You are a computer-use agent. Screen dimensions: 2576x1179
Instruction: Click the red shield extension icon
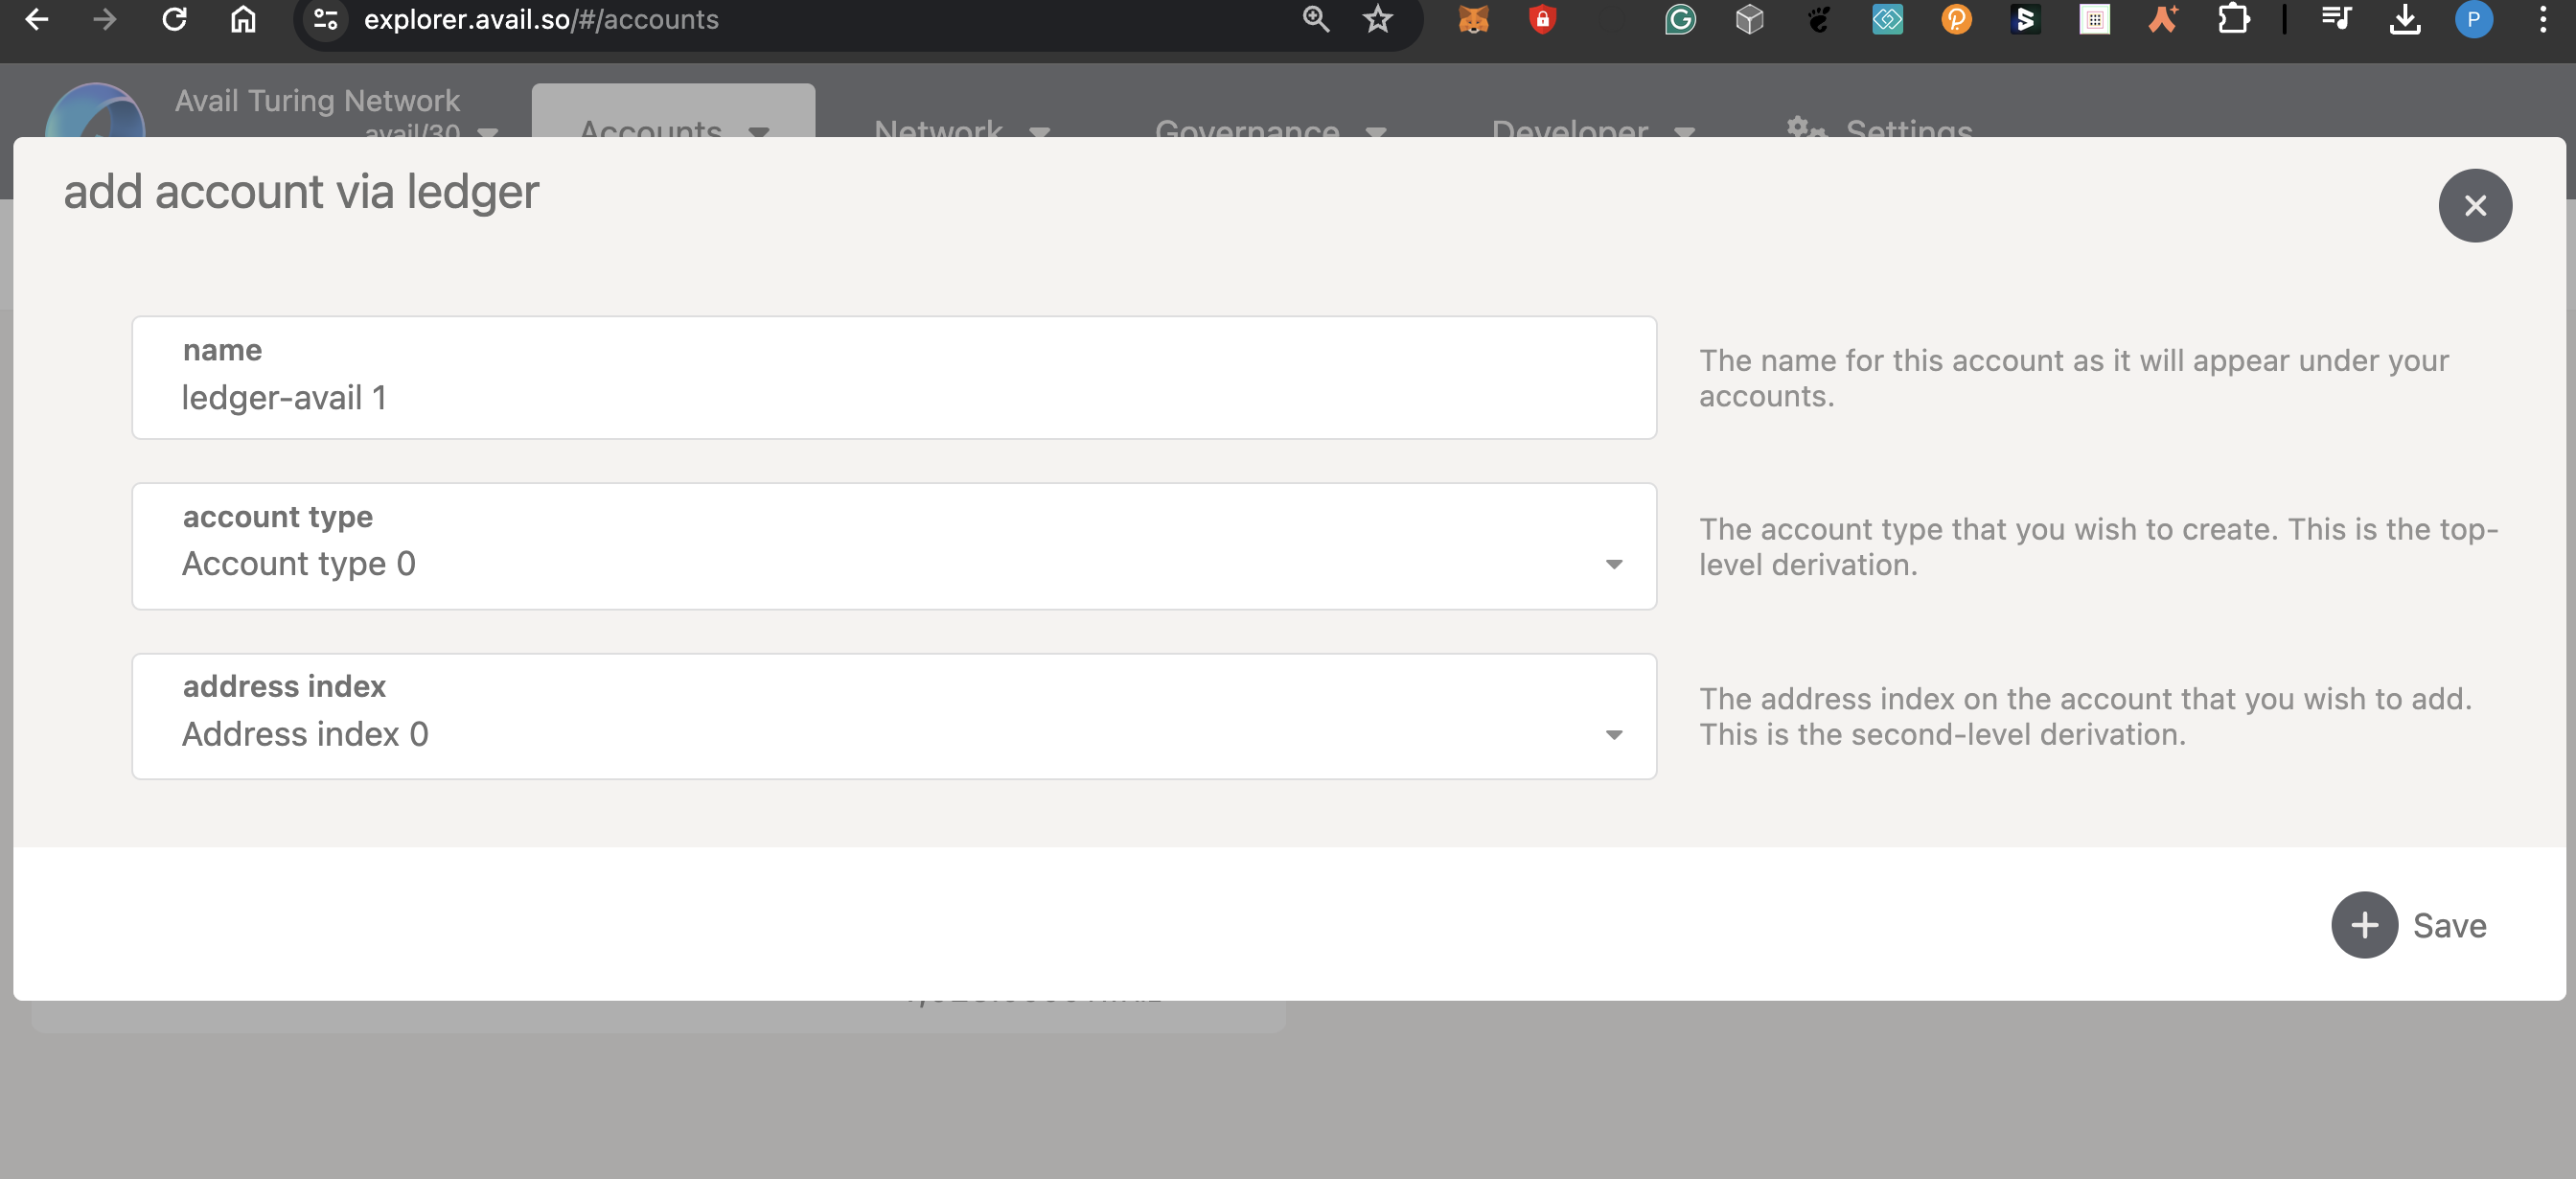click(1542, 19)
